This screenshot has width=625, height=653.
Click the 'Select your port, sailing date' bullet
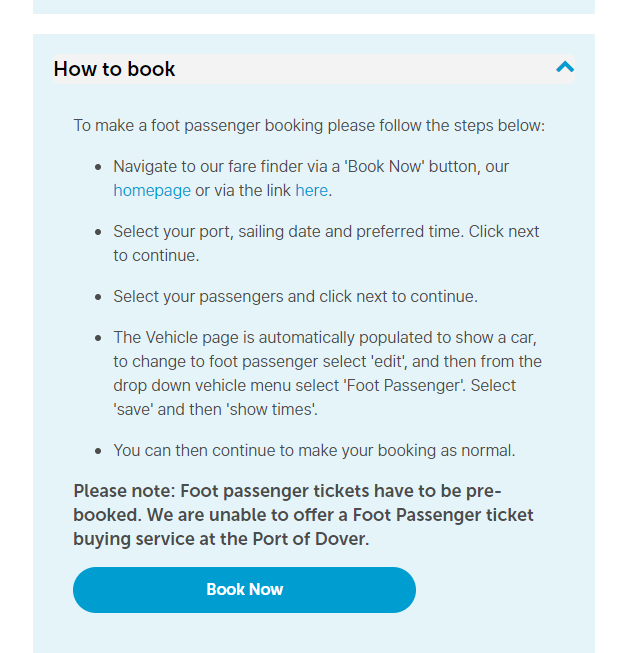pos(326,243)
